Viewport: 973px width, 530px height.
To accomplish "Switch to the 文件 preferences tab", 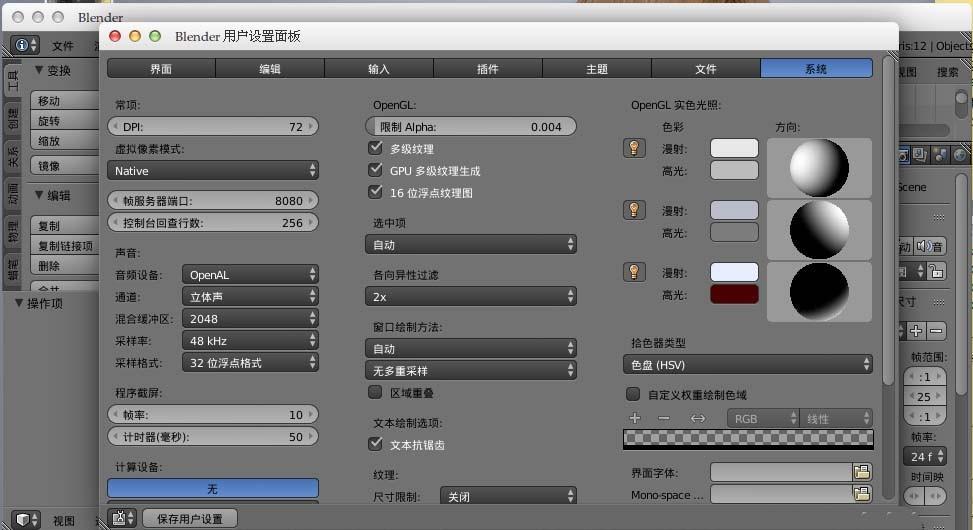I will coord(706,68).
